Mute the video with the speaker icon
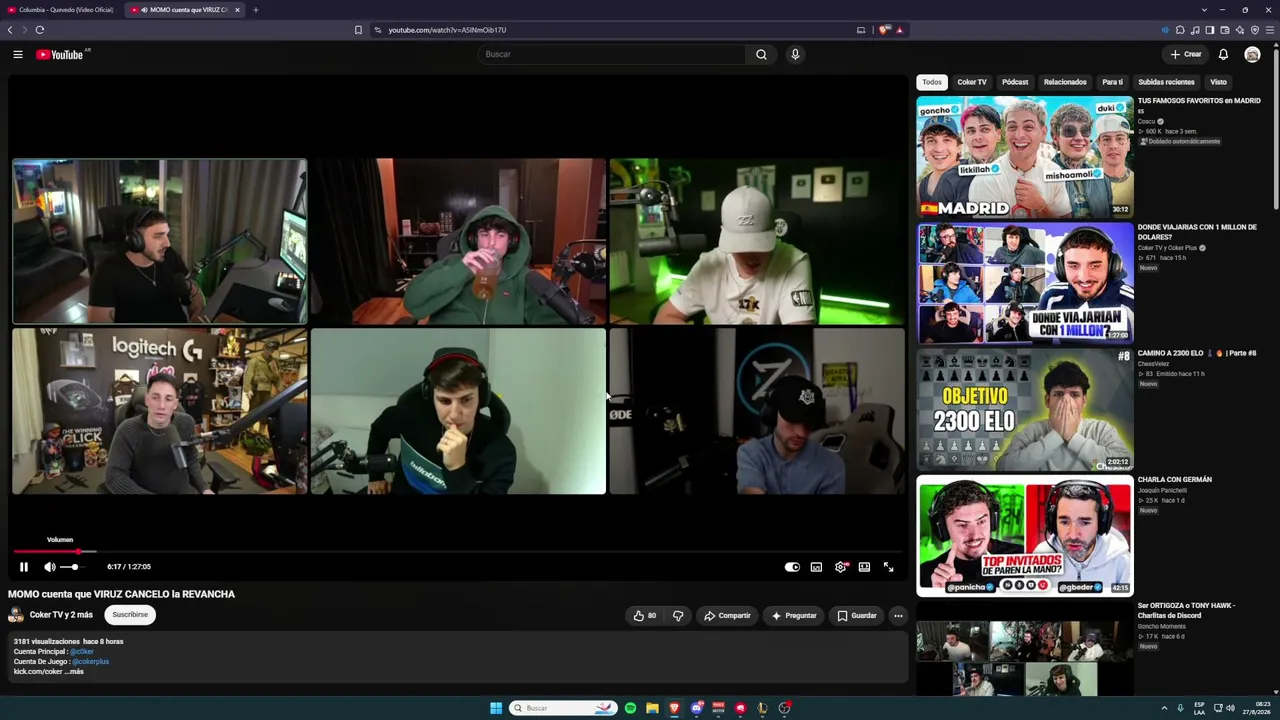This screenshot has width=1280, height=720. click(50, 567)
